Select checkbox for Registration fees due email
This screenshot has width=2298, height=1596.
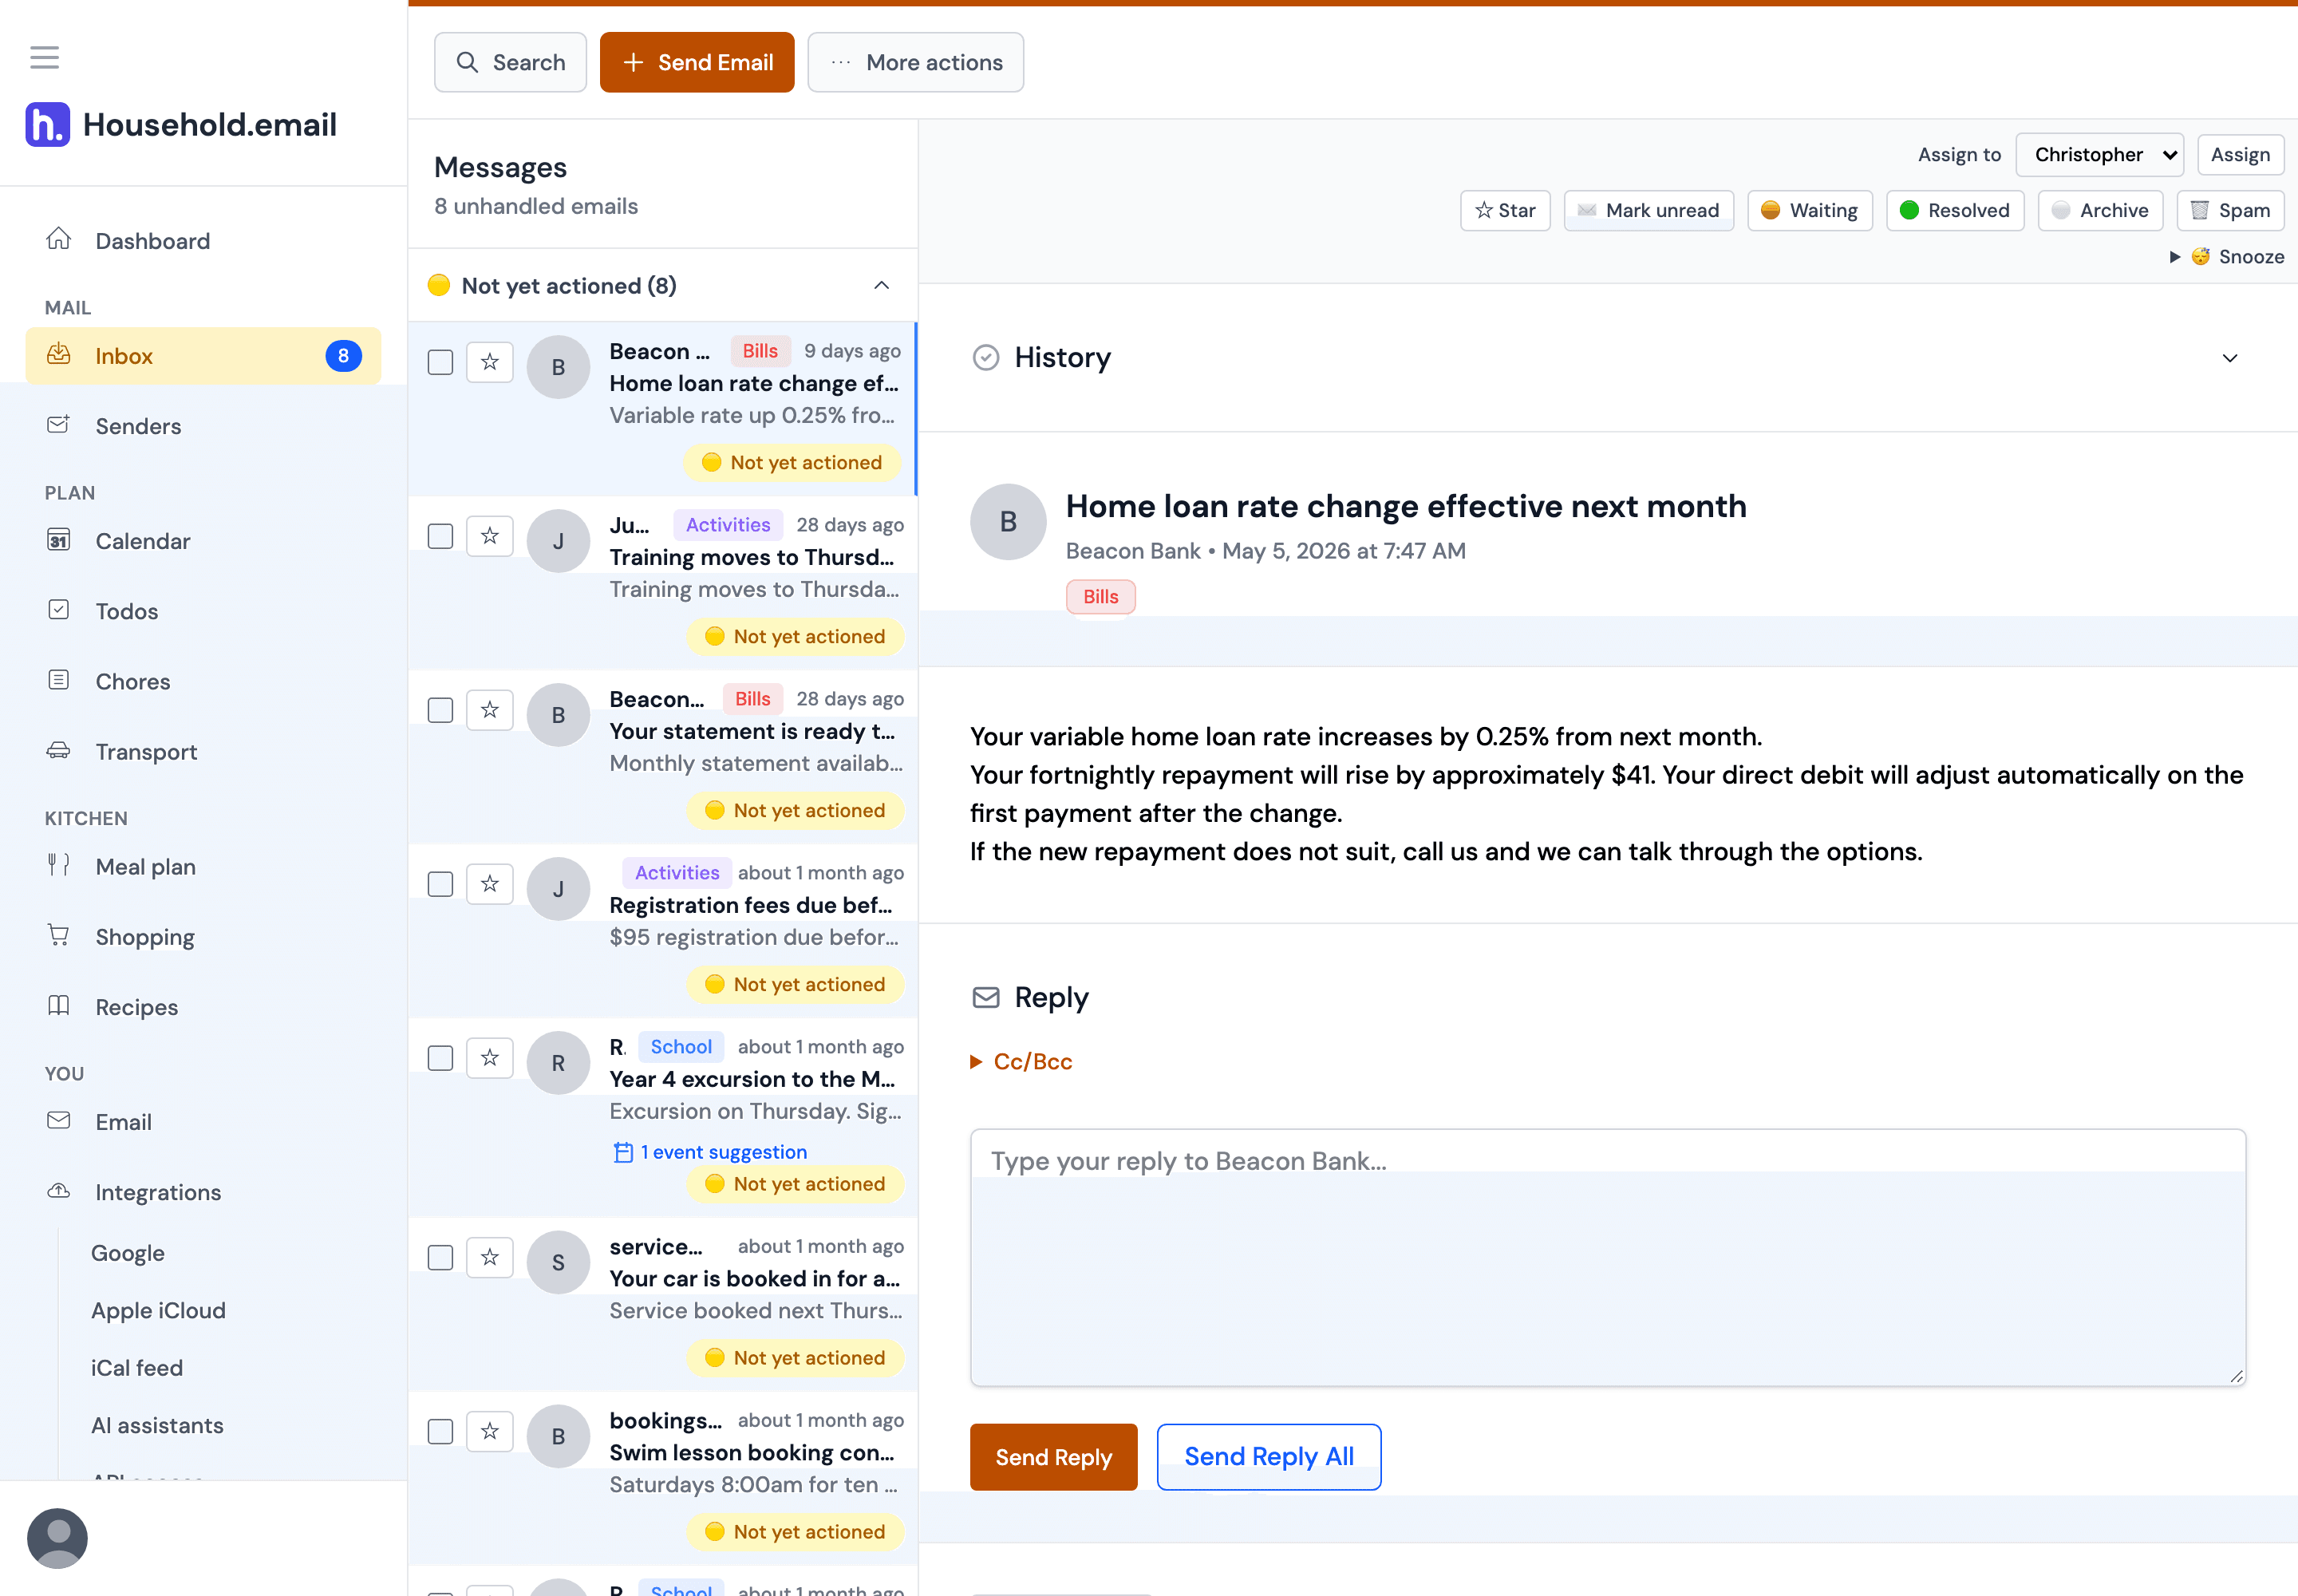click(440, 884)
